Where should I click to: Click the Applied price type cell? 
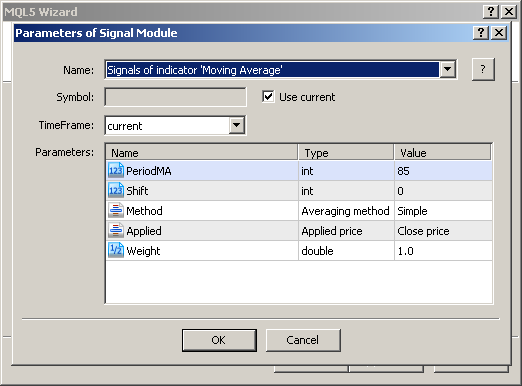[x=346, y=231]
